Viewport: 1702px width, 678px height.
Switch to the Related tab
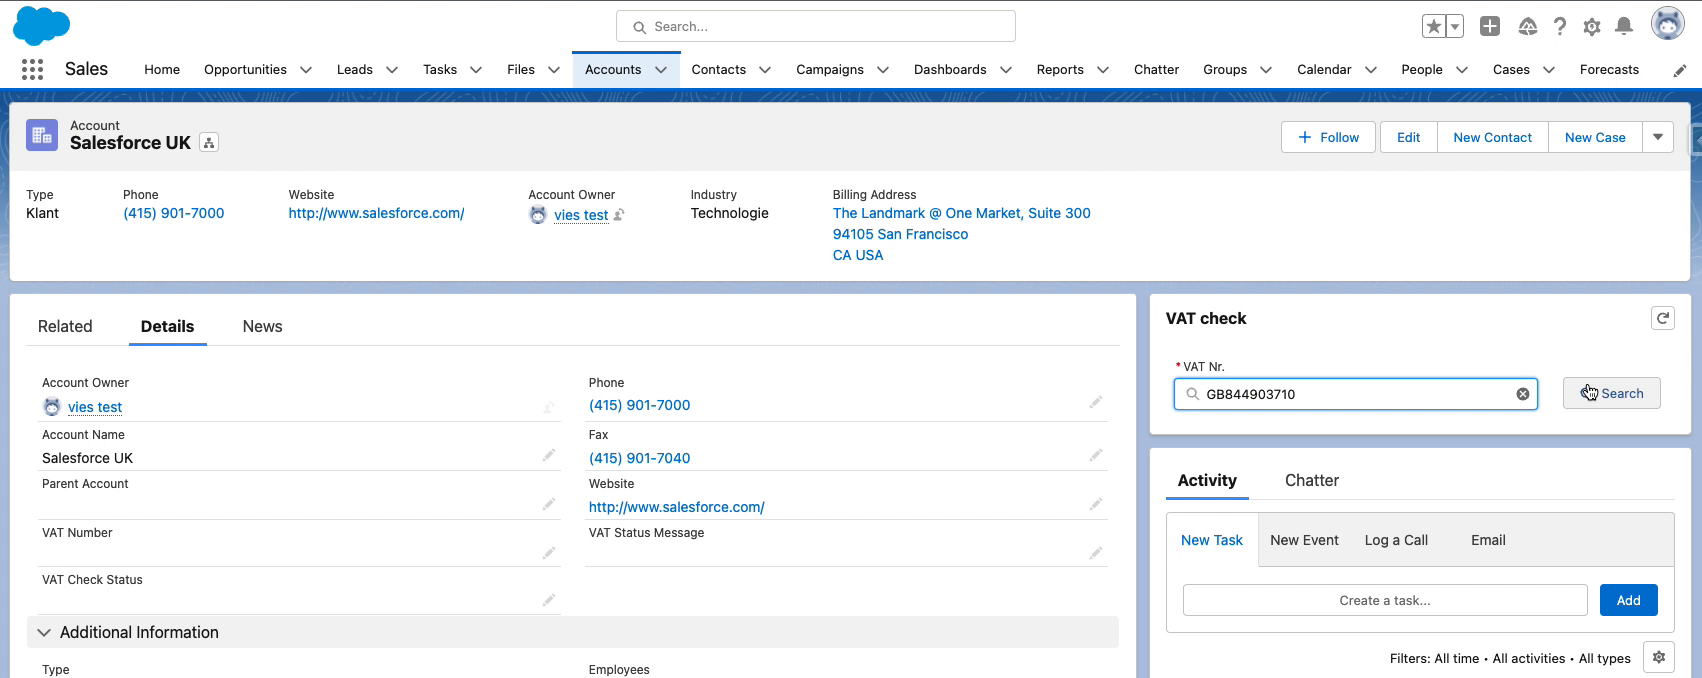65,327
